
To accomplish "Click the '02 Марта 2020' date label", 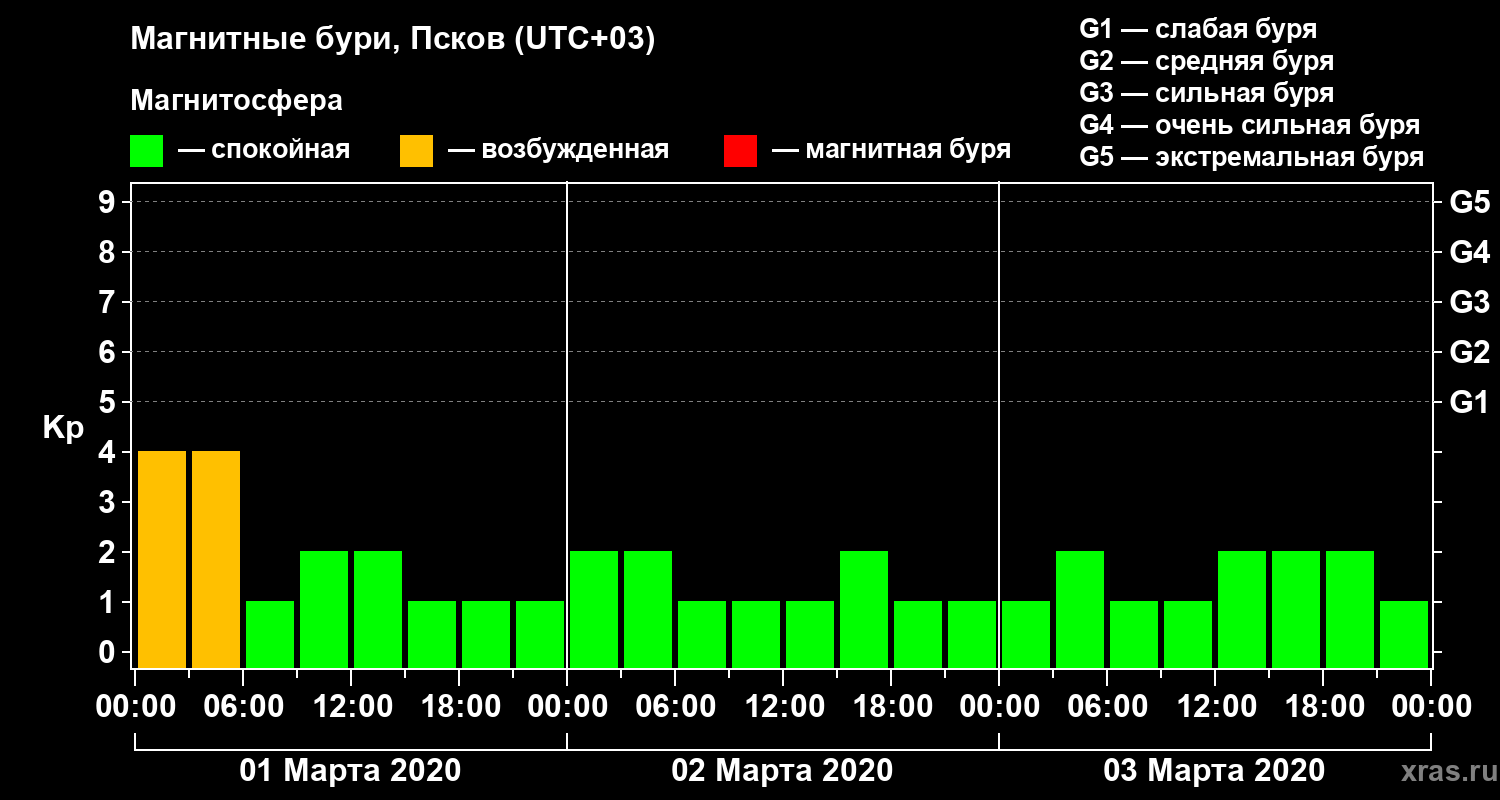I will [x=782, y=771].
